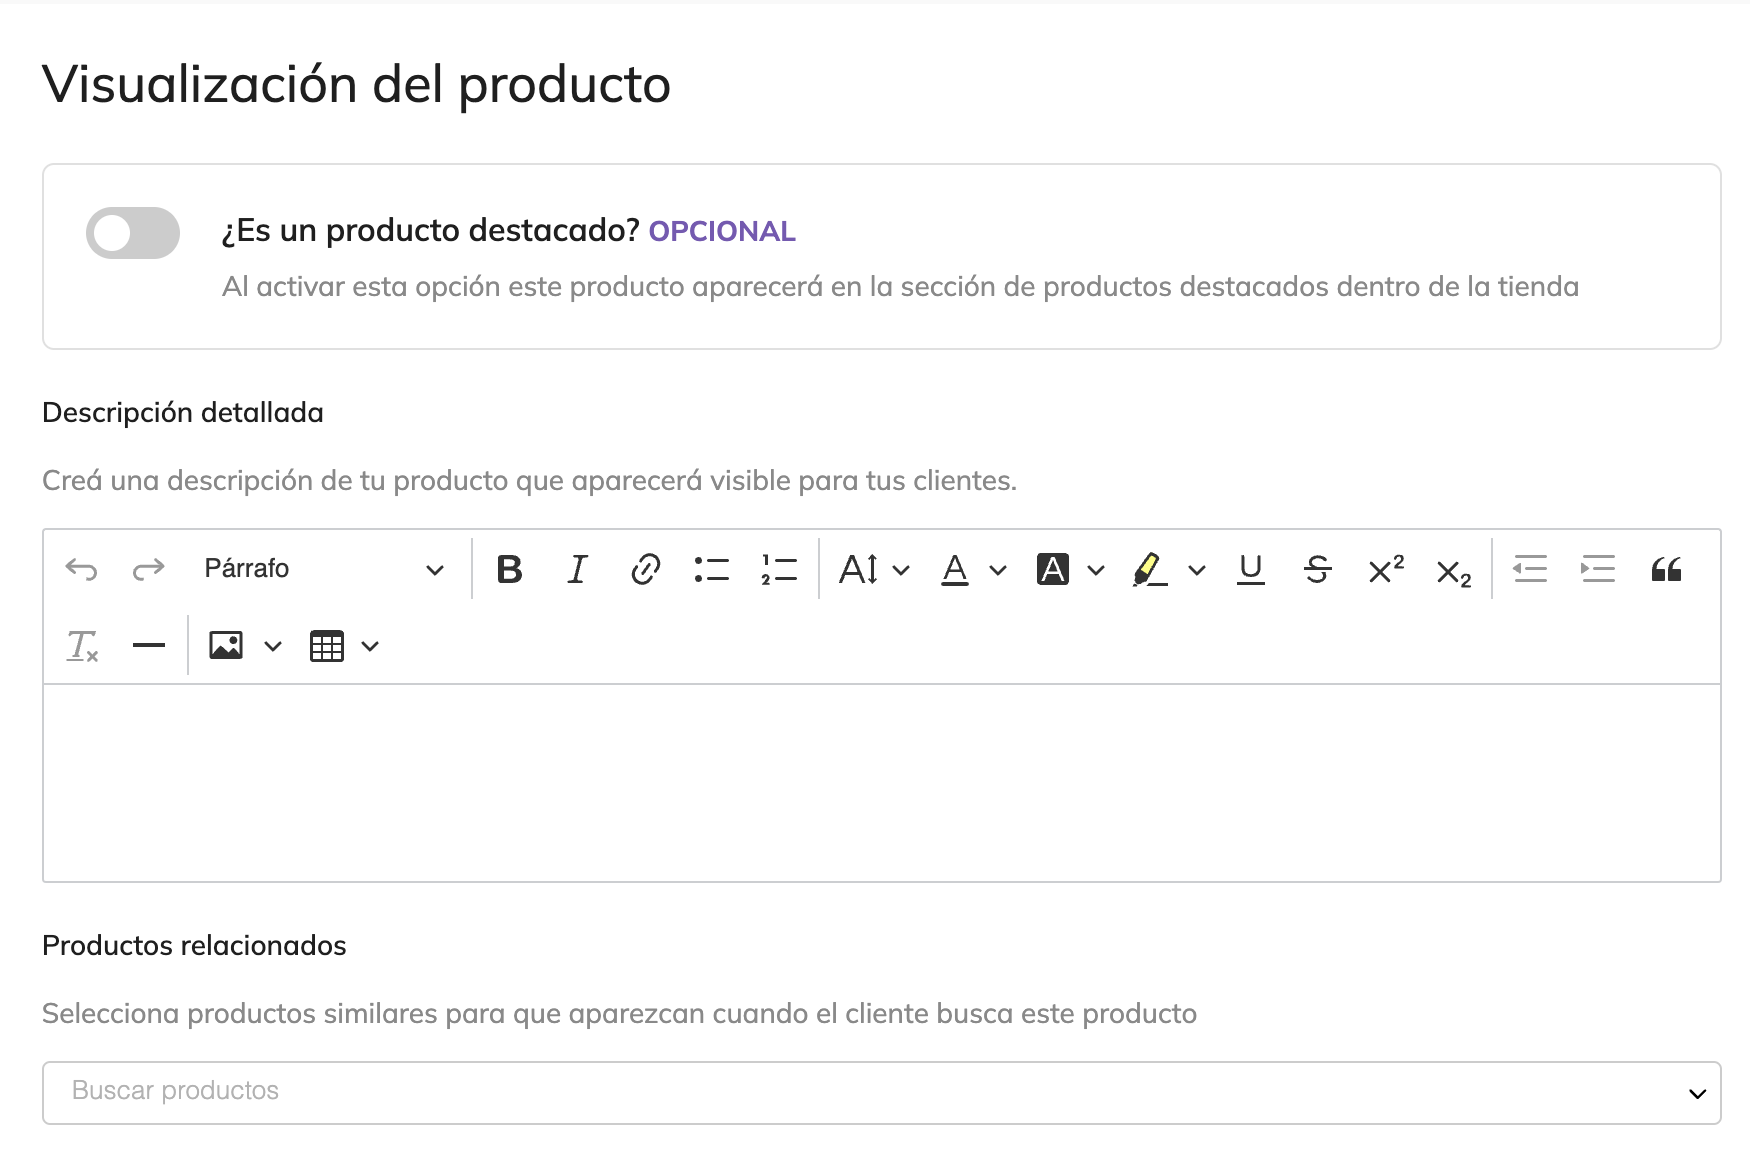Insert a horizontal line

pos(149,646)
